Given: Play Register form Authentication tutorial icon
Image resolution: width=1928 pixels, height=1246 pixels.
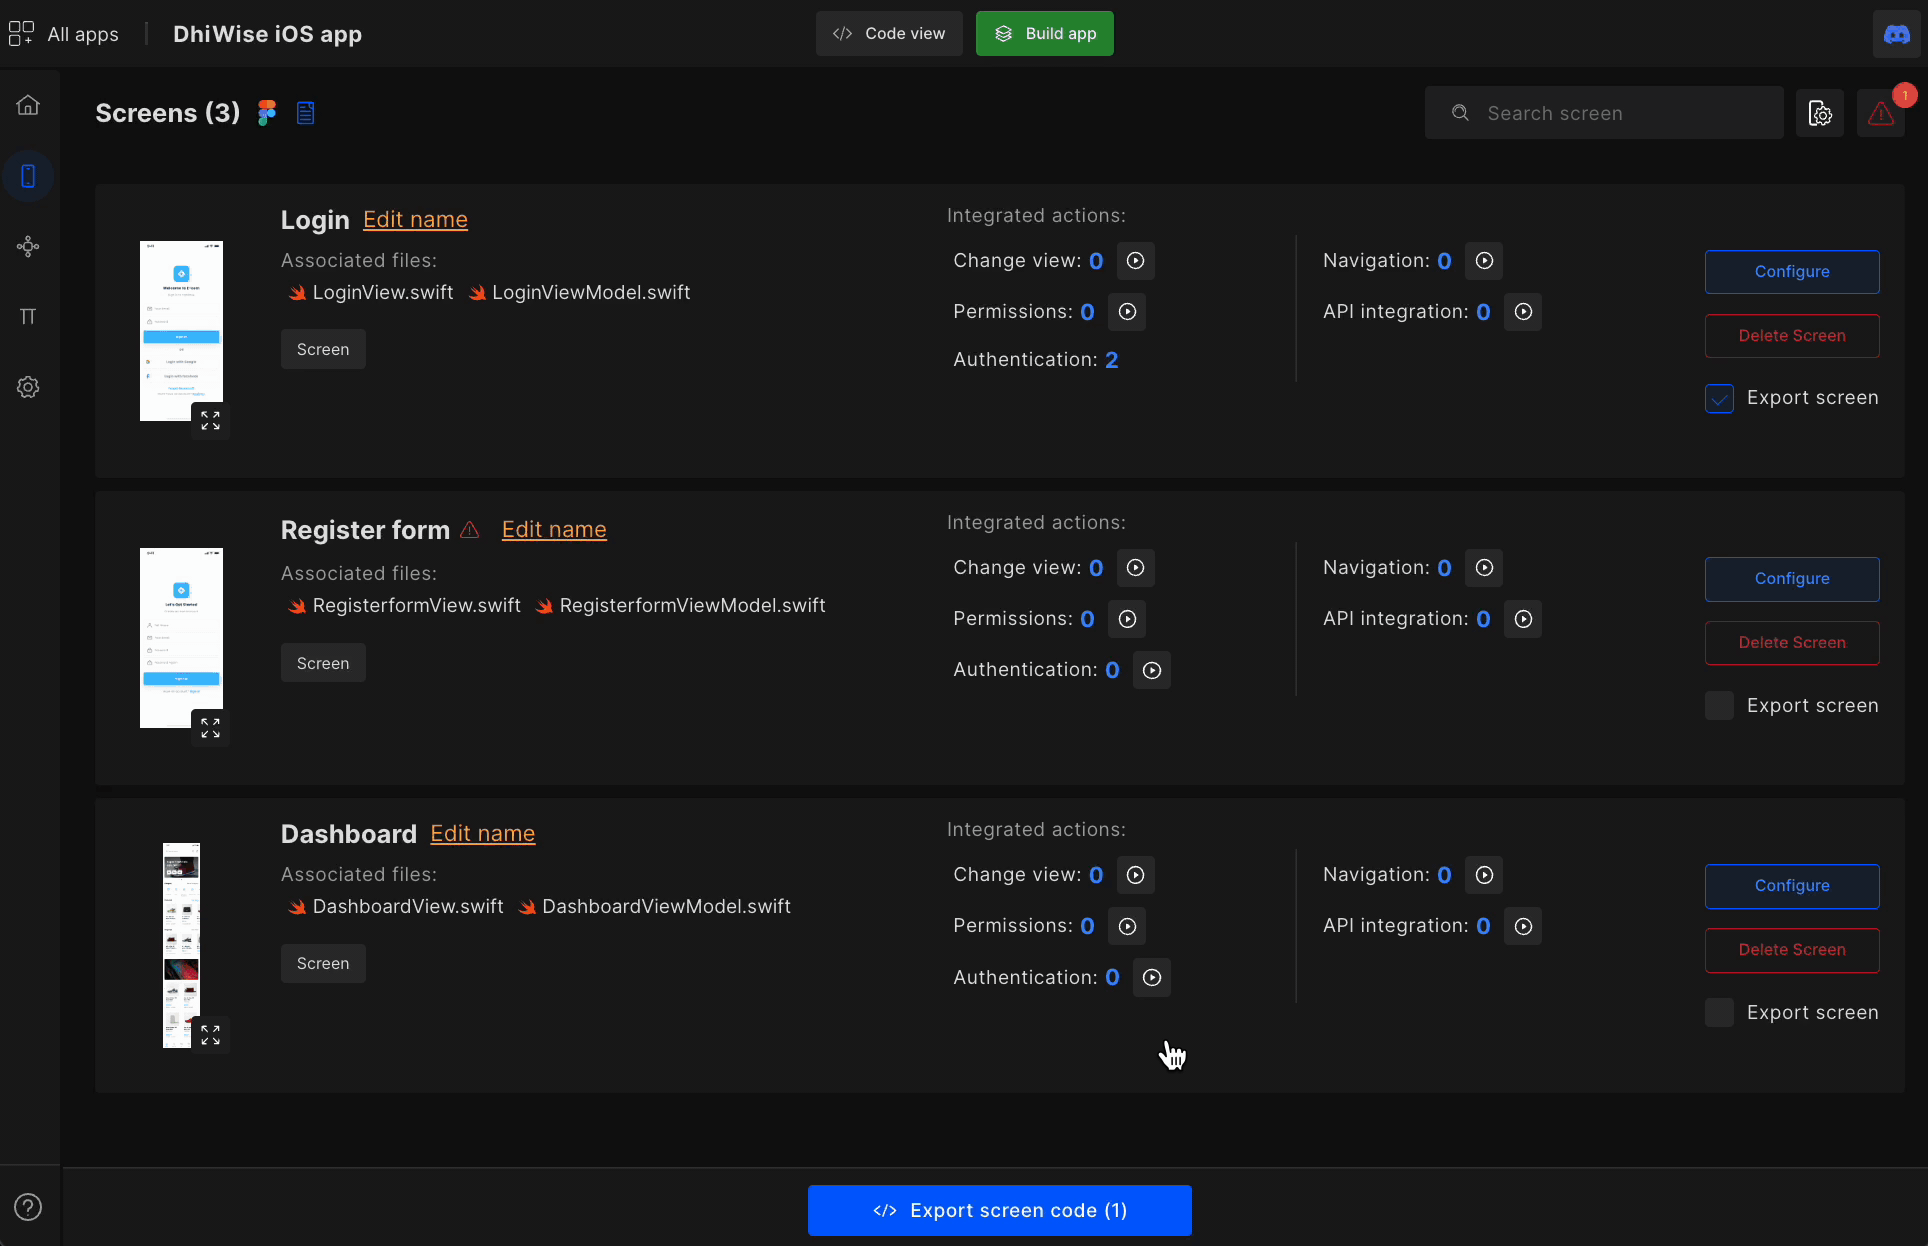Looking at the screenshot, I should coord(1152,670).
